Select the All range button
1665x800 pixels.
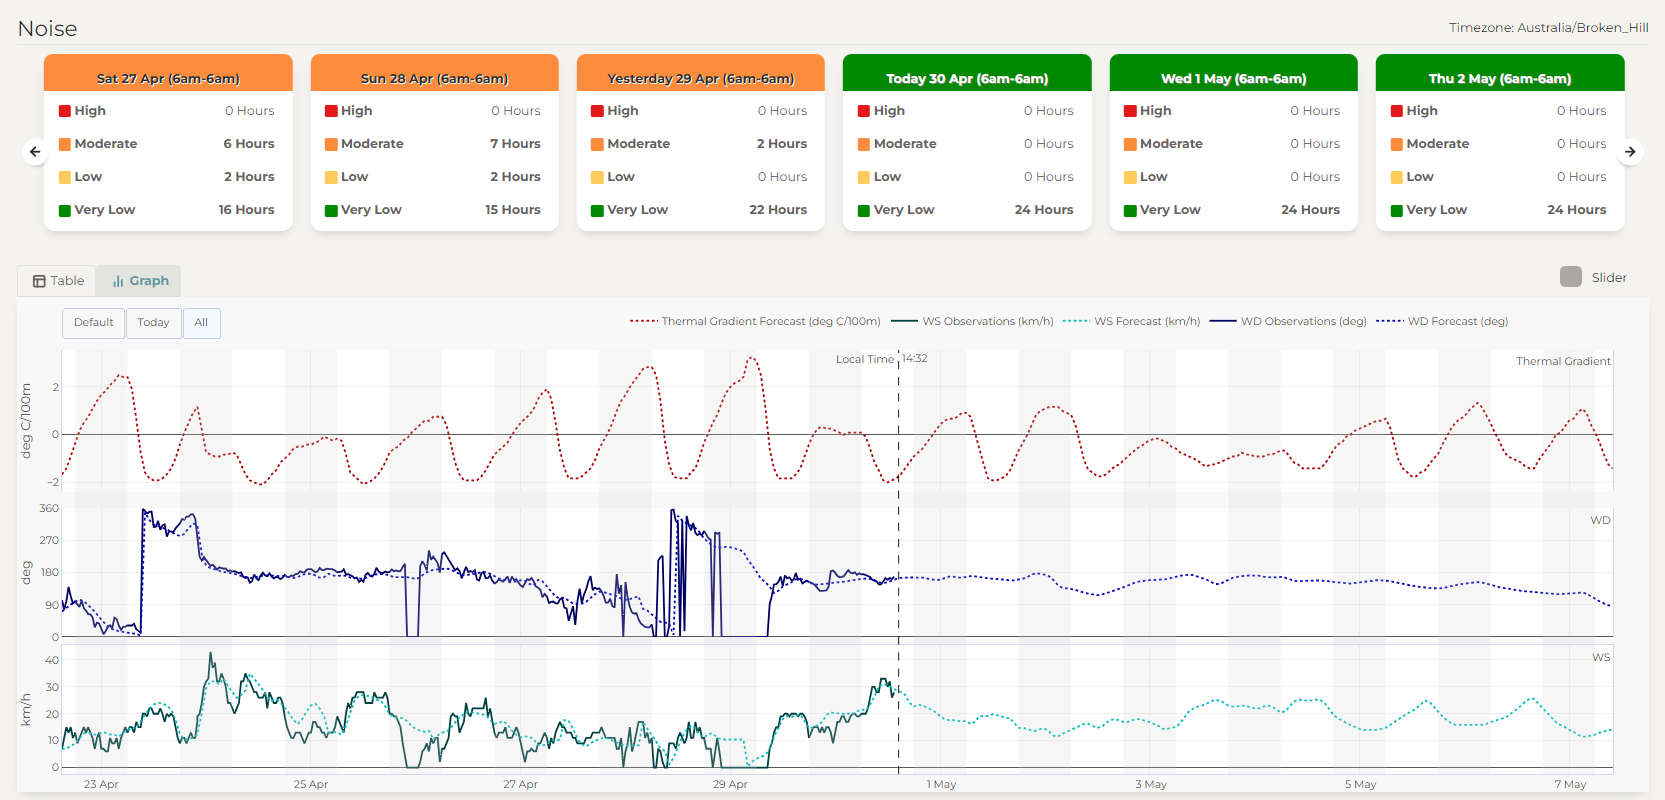pos(201,323)
